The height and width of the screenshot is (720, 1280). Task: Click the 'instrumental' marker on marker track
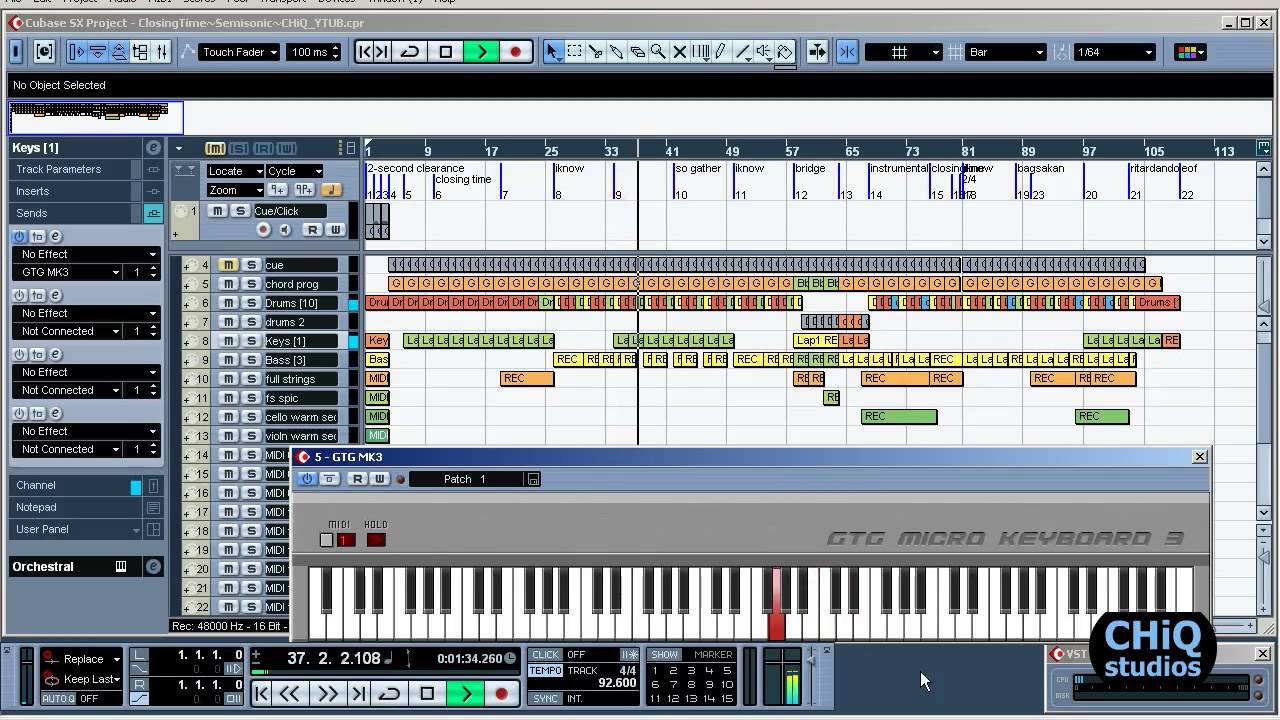tap(898, 168)
